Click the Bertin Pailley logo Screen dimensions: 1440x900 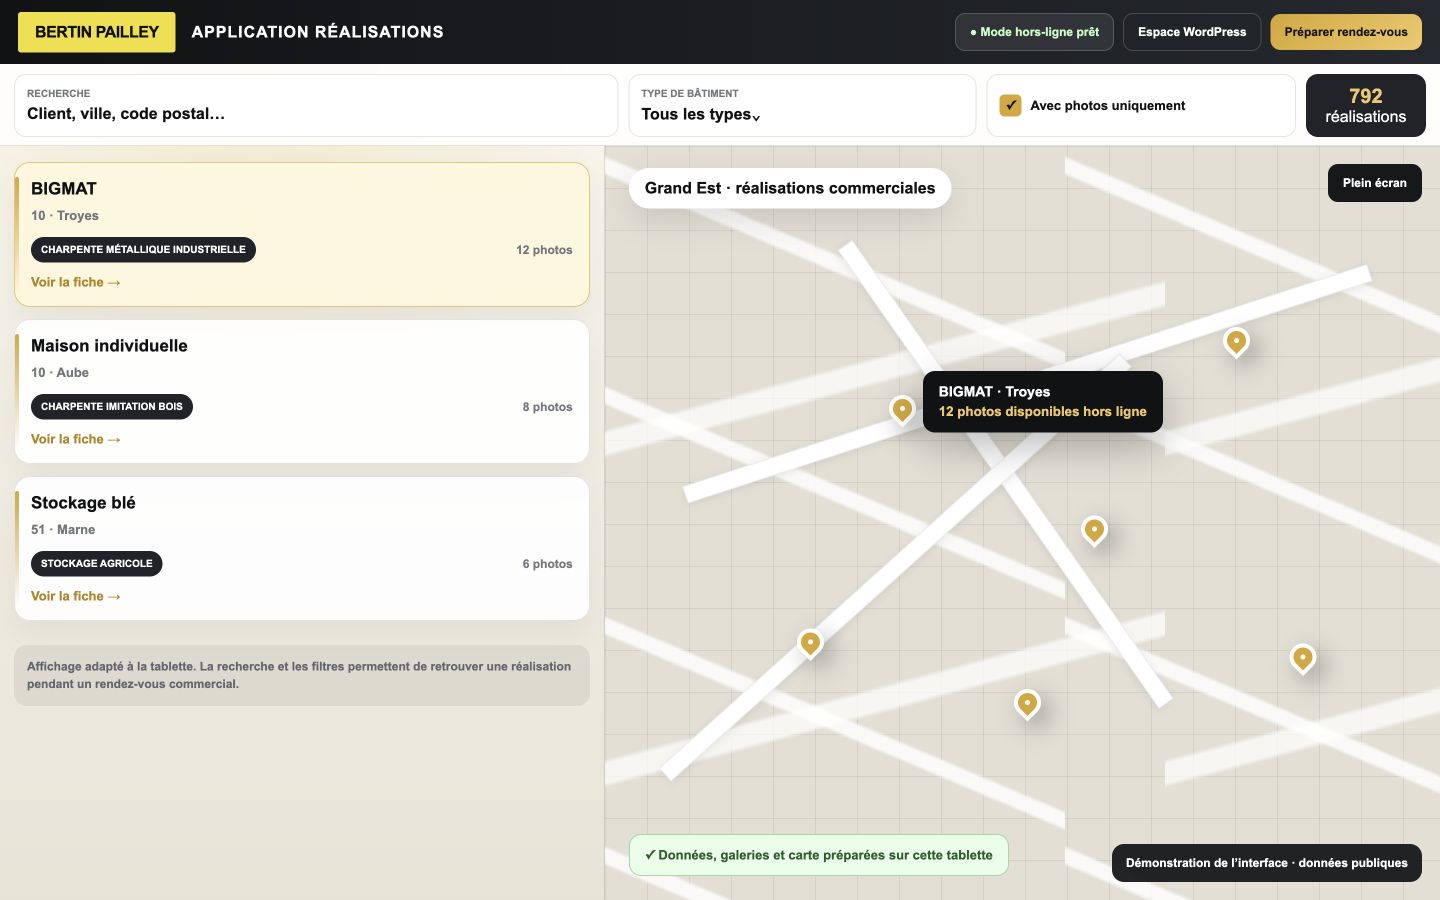click(x=97, y=32)
